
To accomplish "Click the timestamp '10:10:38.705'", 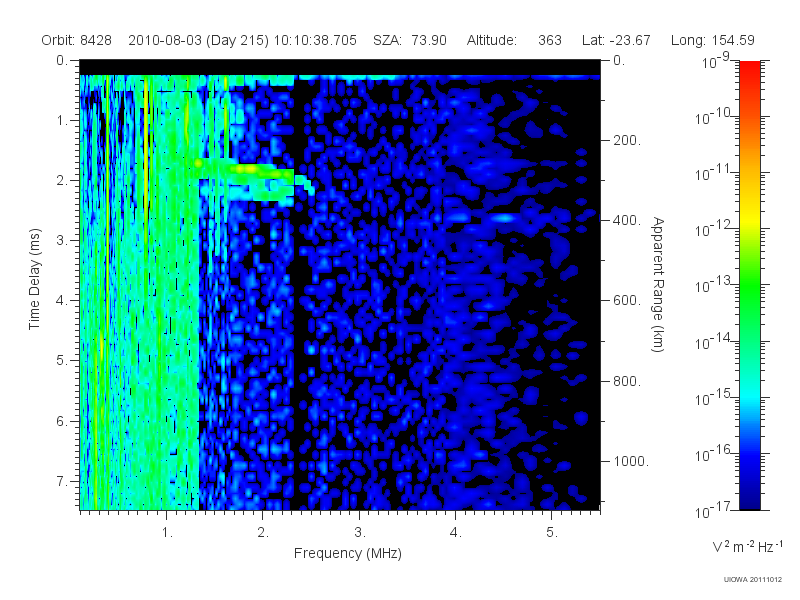I will (315, 40).
